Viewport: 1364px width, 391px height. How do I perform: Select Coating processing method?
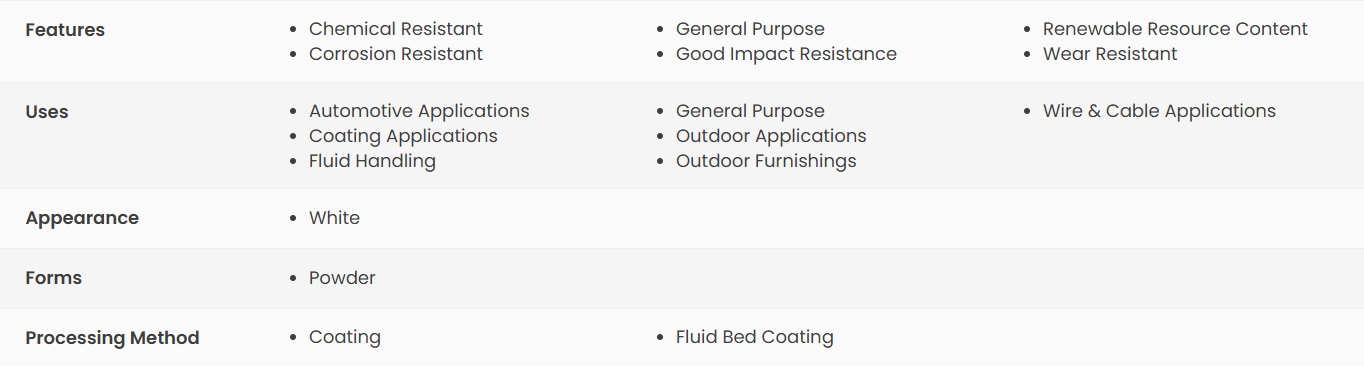click(345, 338)
